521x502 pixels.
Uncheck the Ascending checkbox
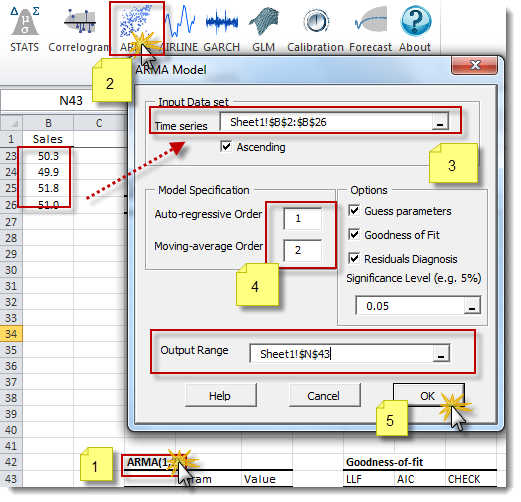click(x=226, y=146)
